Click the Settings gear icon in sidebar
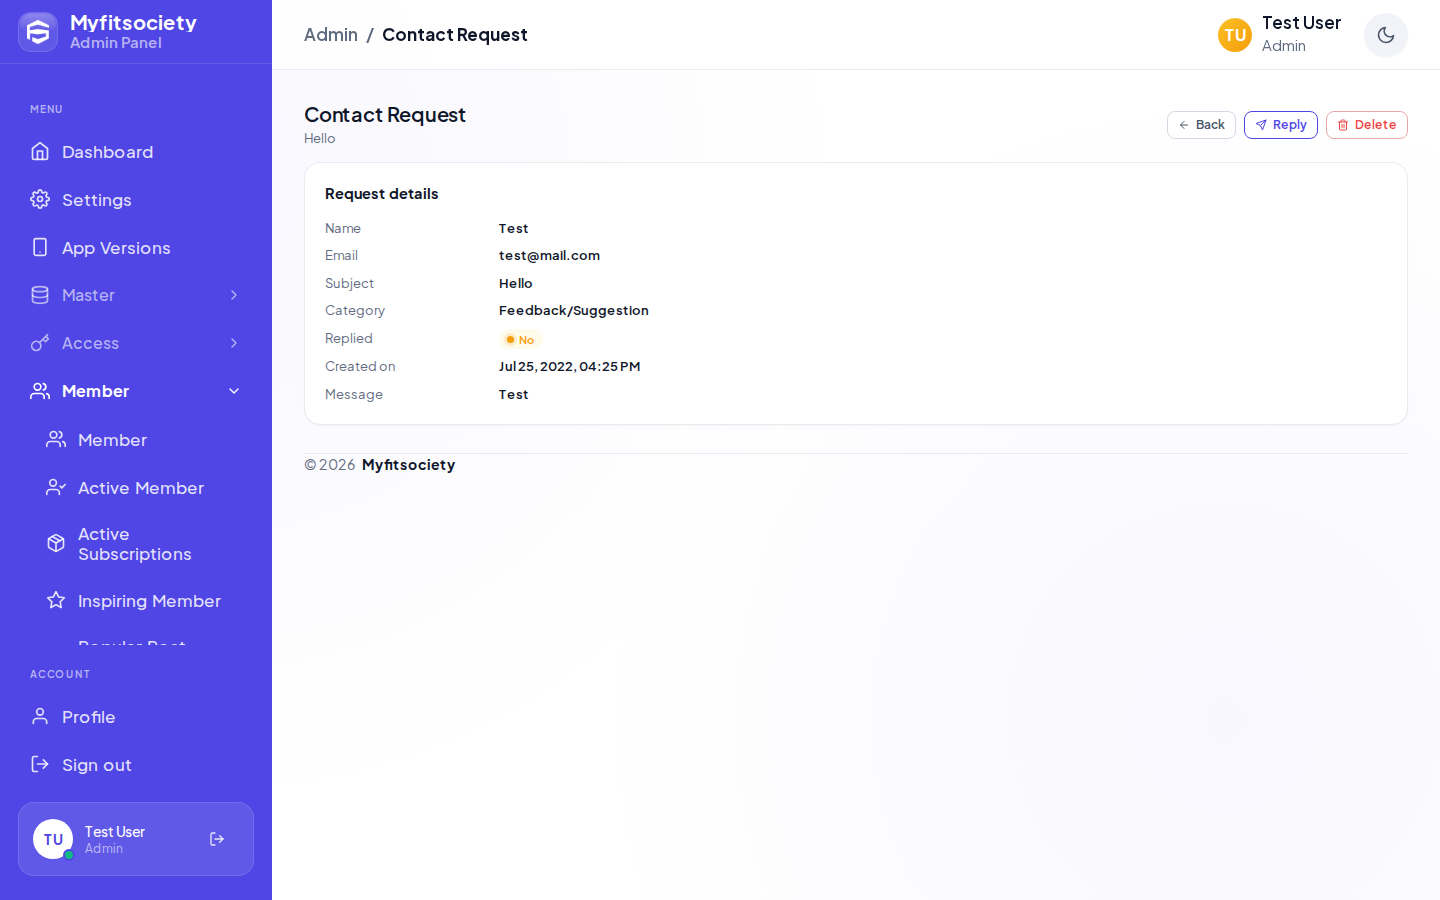The height and width of the screenshot is (900, 1440). 40,199
